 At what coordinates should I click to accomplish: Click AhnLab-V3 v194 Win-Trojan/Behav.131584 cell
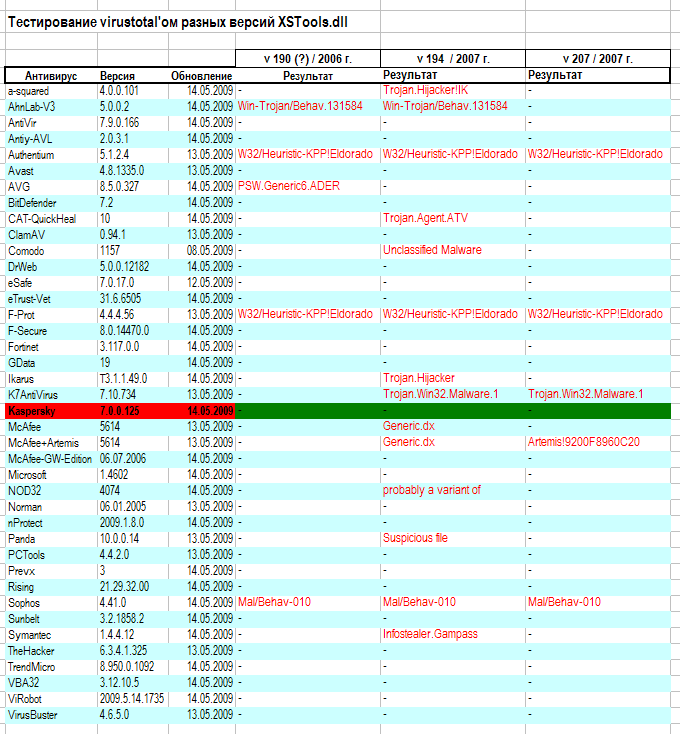tap(453, 107)
